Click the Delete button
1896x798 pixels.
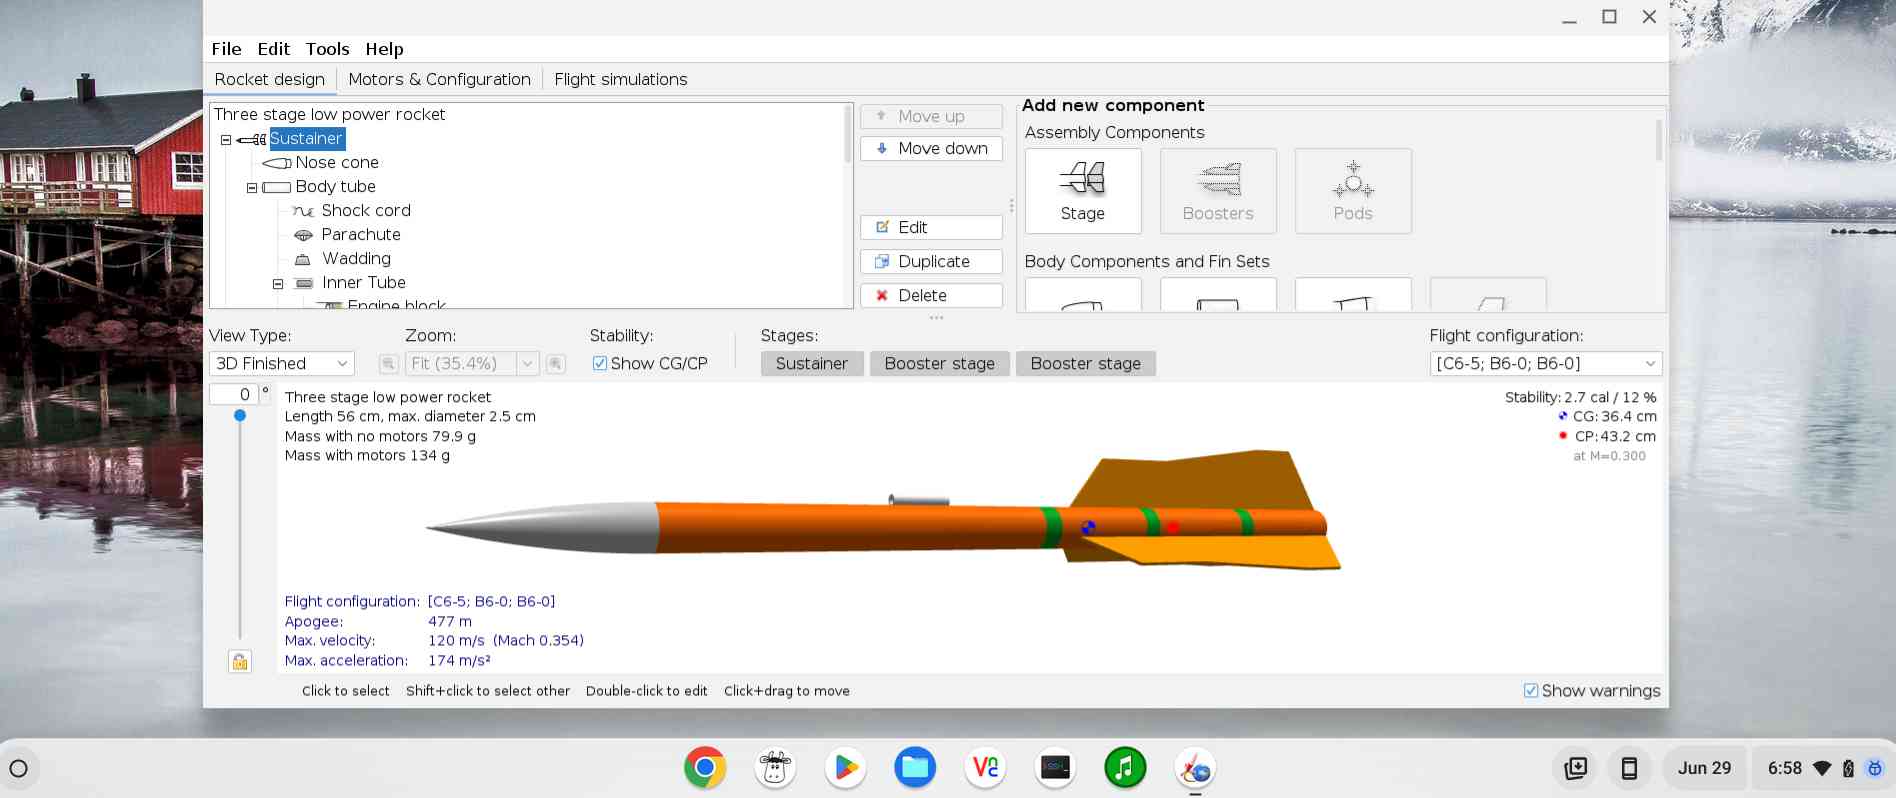931,296
